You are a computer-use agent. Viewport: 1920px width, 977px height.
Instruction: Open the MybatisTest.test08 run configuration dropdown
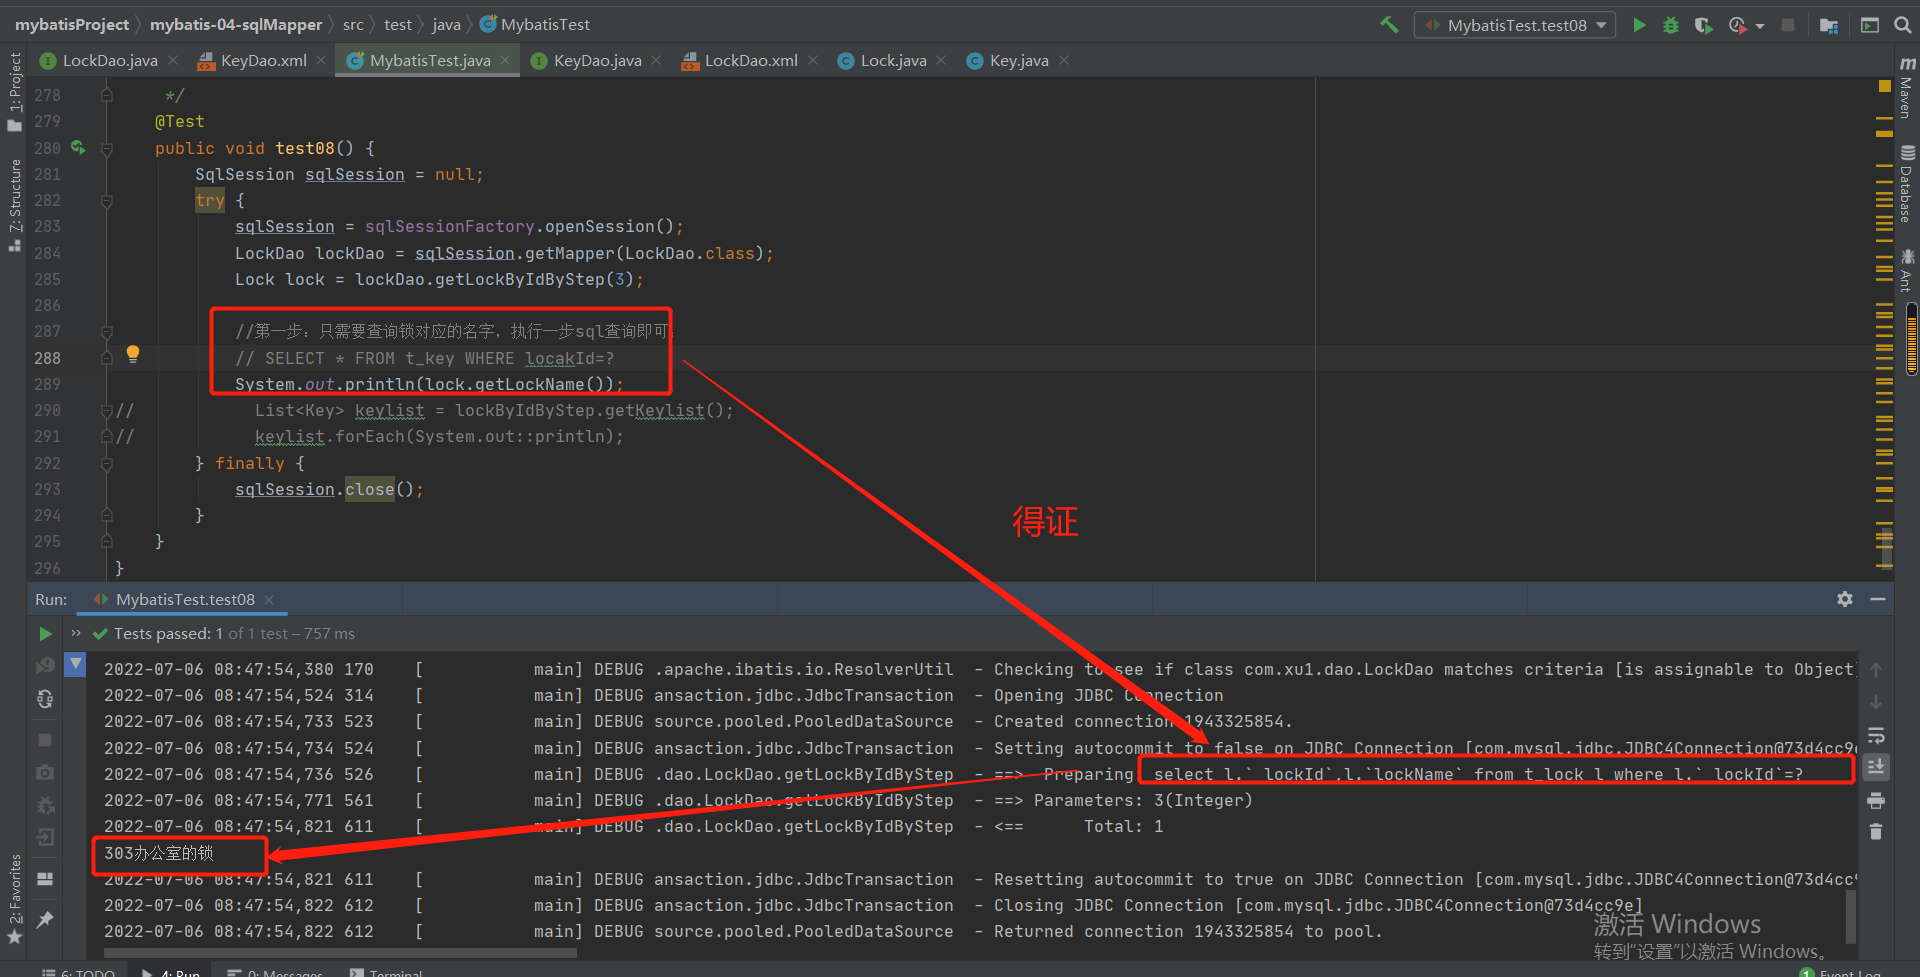click(1515, 25)
